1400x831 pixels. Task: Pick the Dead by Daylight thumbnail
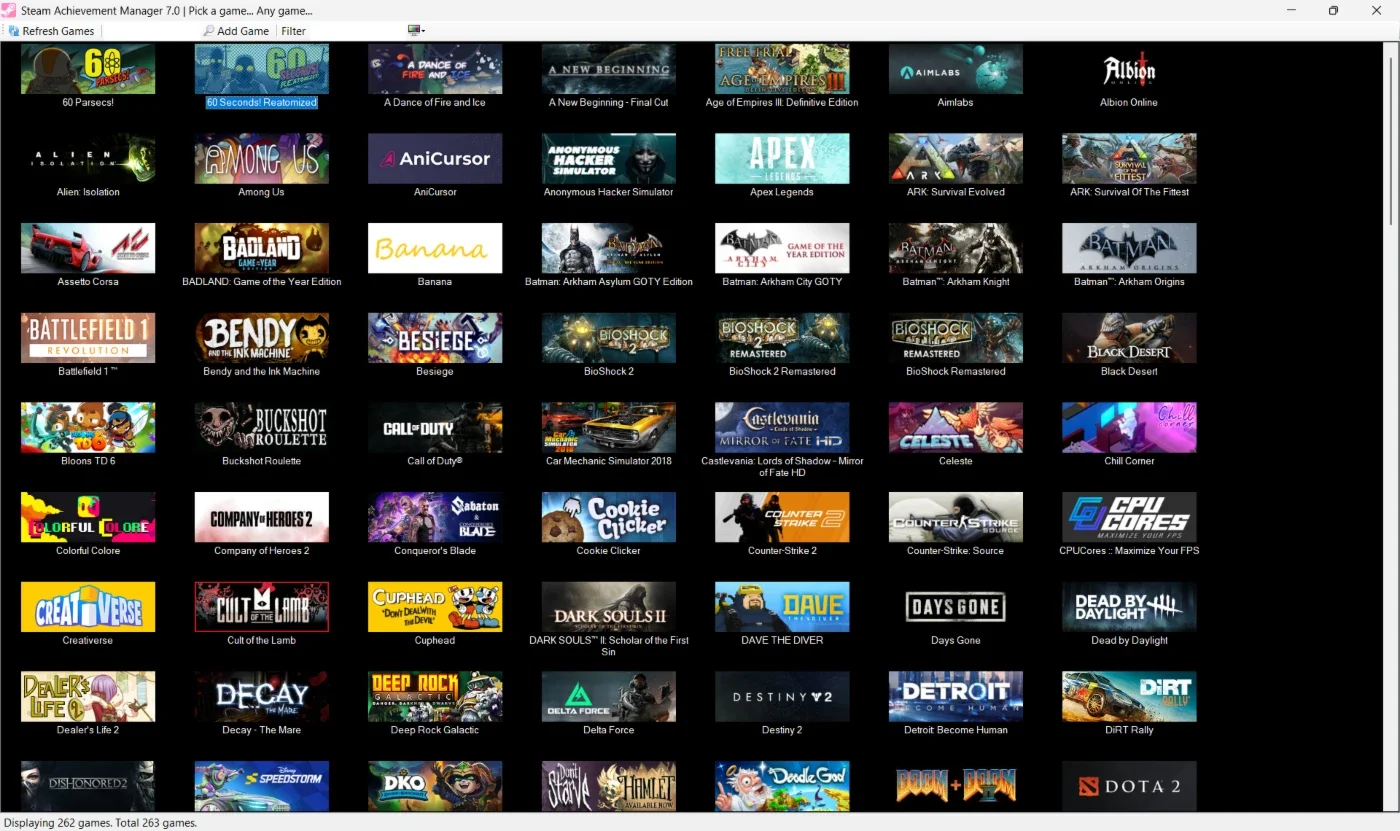coord(1129,607)
